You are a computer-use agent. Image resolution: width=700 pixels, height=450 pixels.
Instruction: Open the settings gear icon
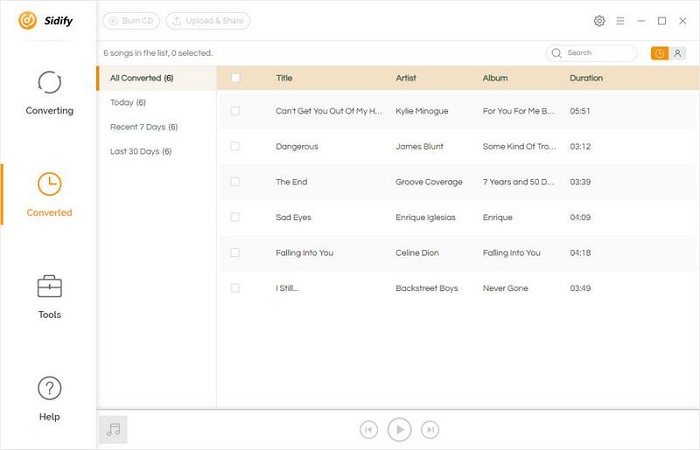(x=599, y=21)
